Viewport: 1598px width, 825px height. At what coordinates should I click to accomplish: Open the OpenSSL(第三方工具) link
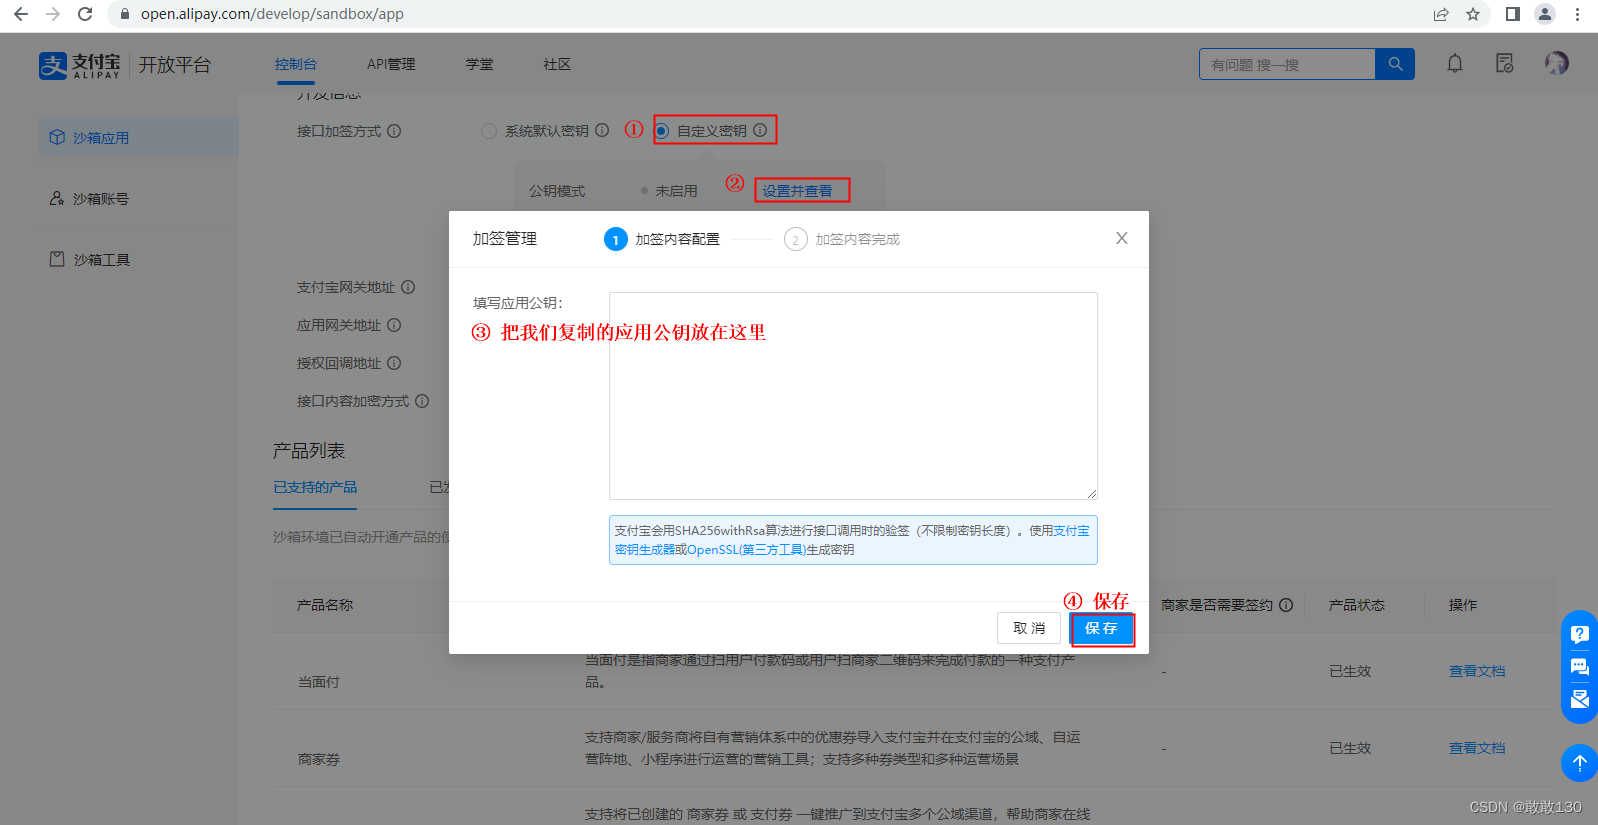click(746, 550)
